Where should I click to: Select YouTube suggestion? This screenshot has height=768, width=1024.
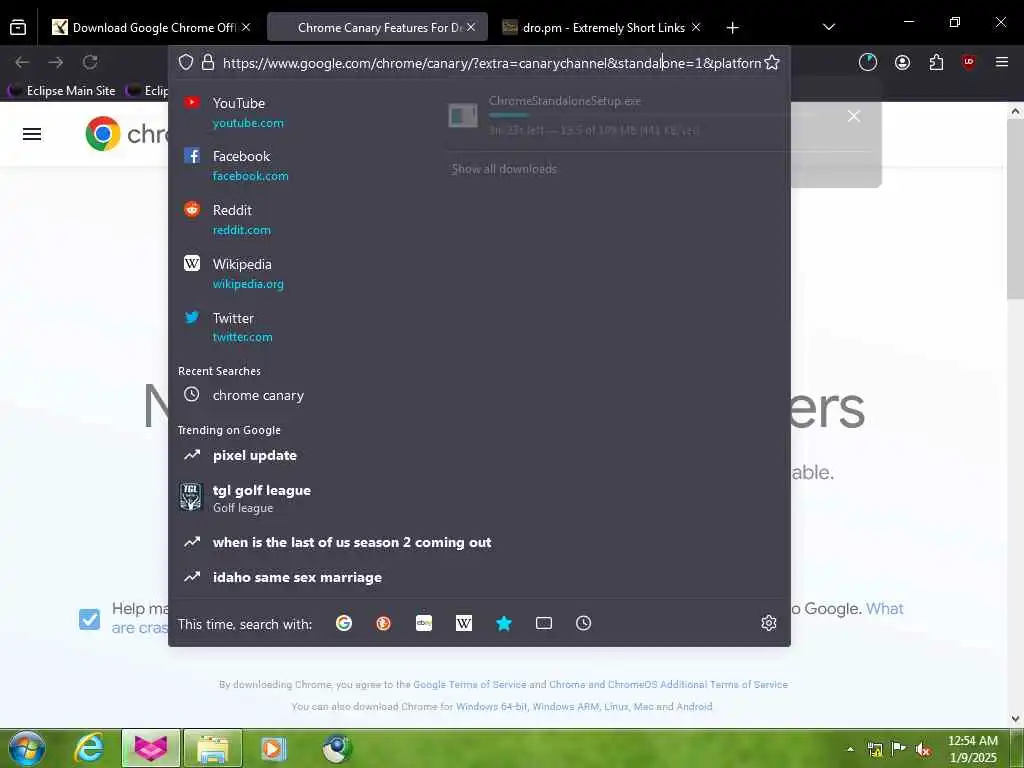click(x=479, y=112)
